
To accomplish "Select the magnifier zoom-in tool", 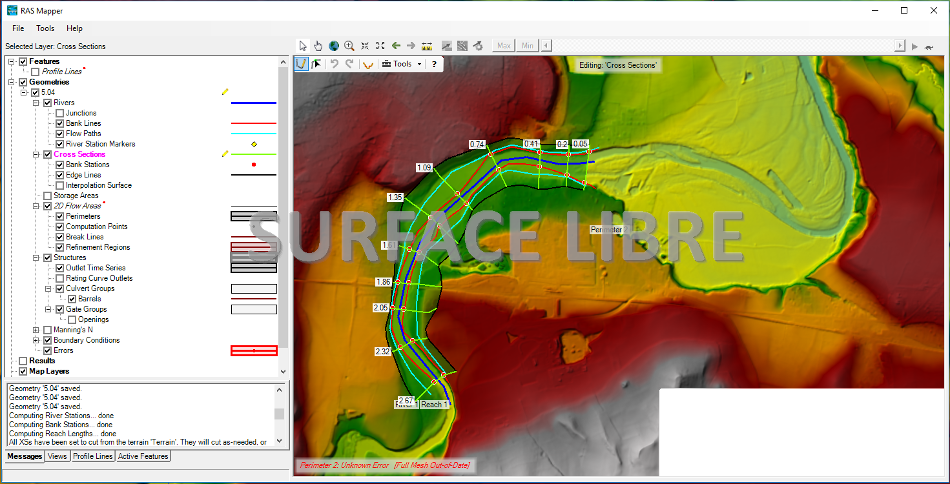I will [349, 46].
